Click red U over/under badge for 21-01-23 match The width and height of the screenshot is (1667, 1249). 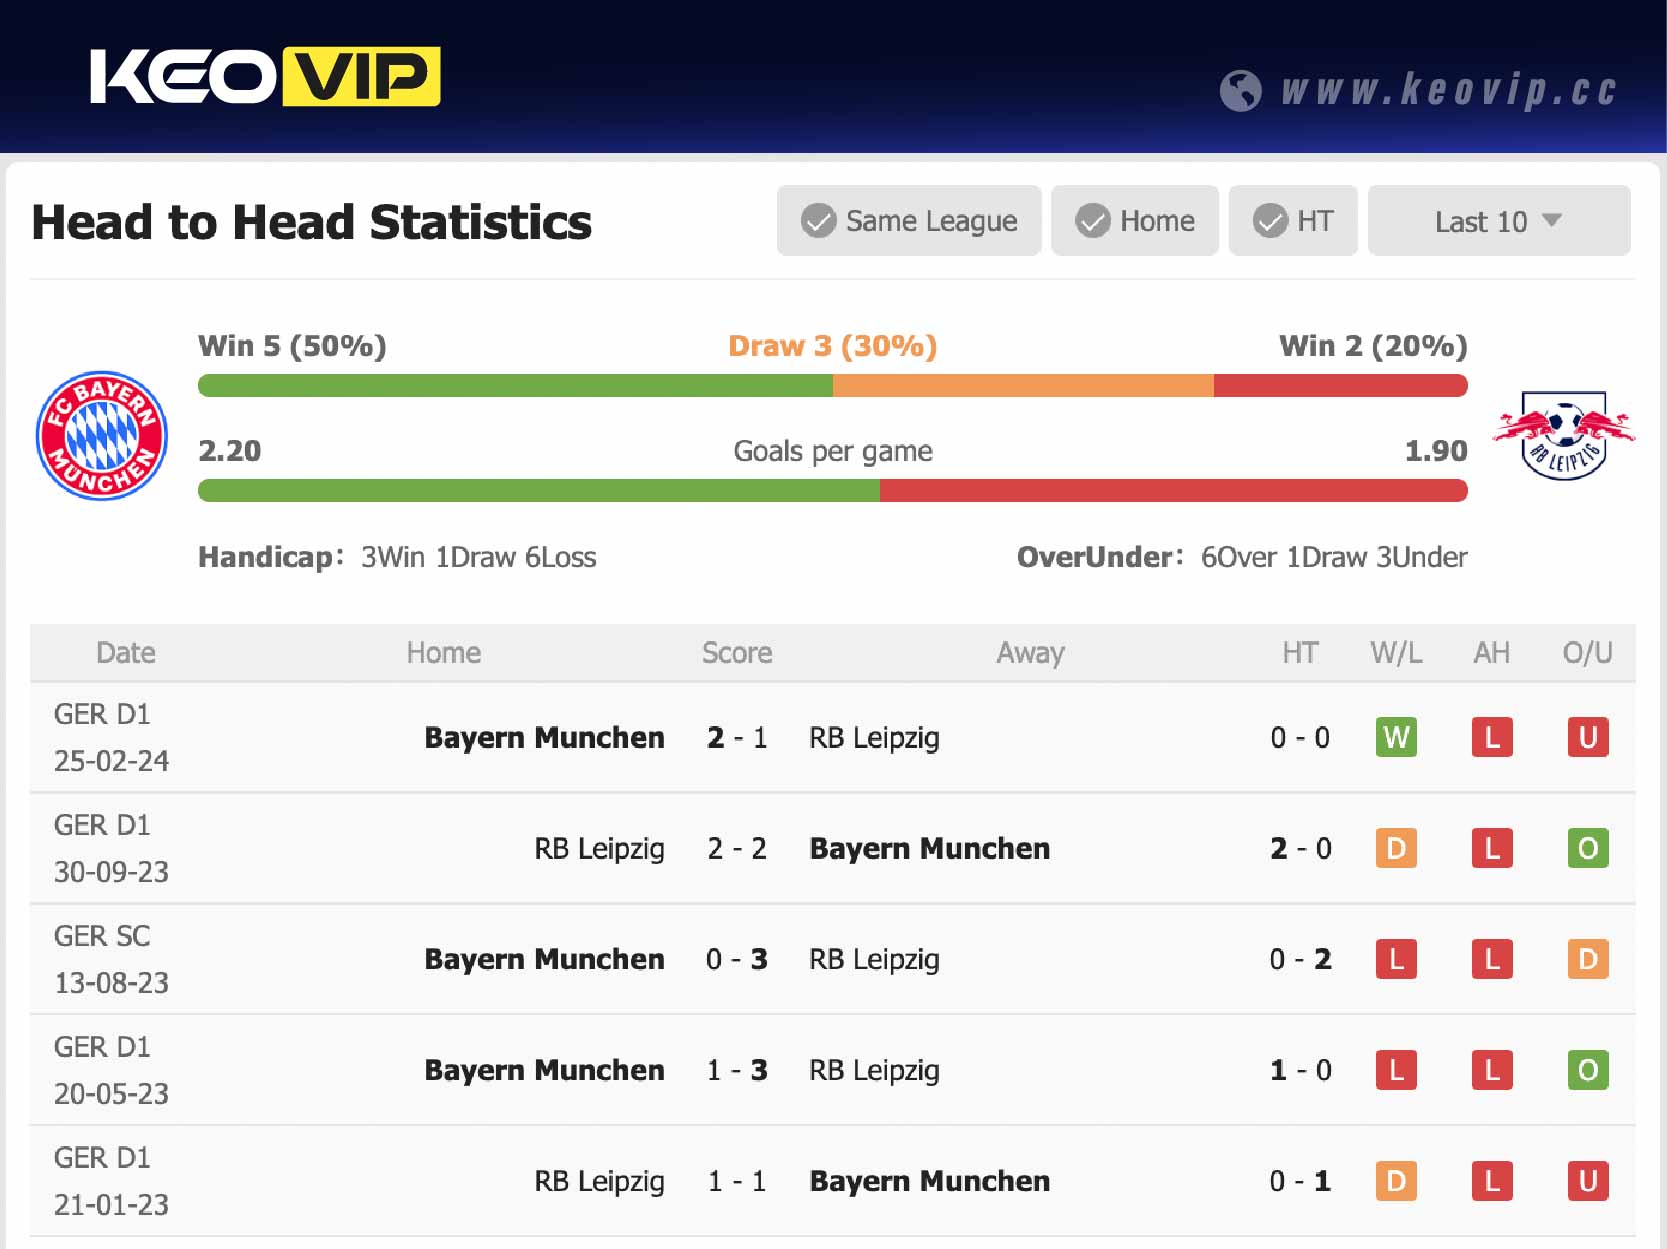pyautogui.click(x=1587, y=1182)
